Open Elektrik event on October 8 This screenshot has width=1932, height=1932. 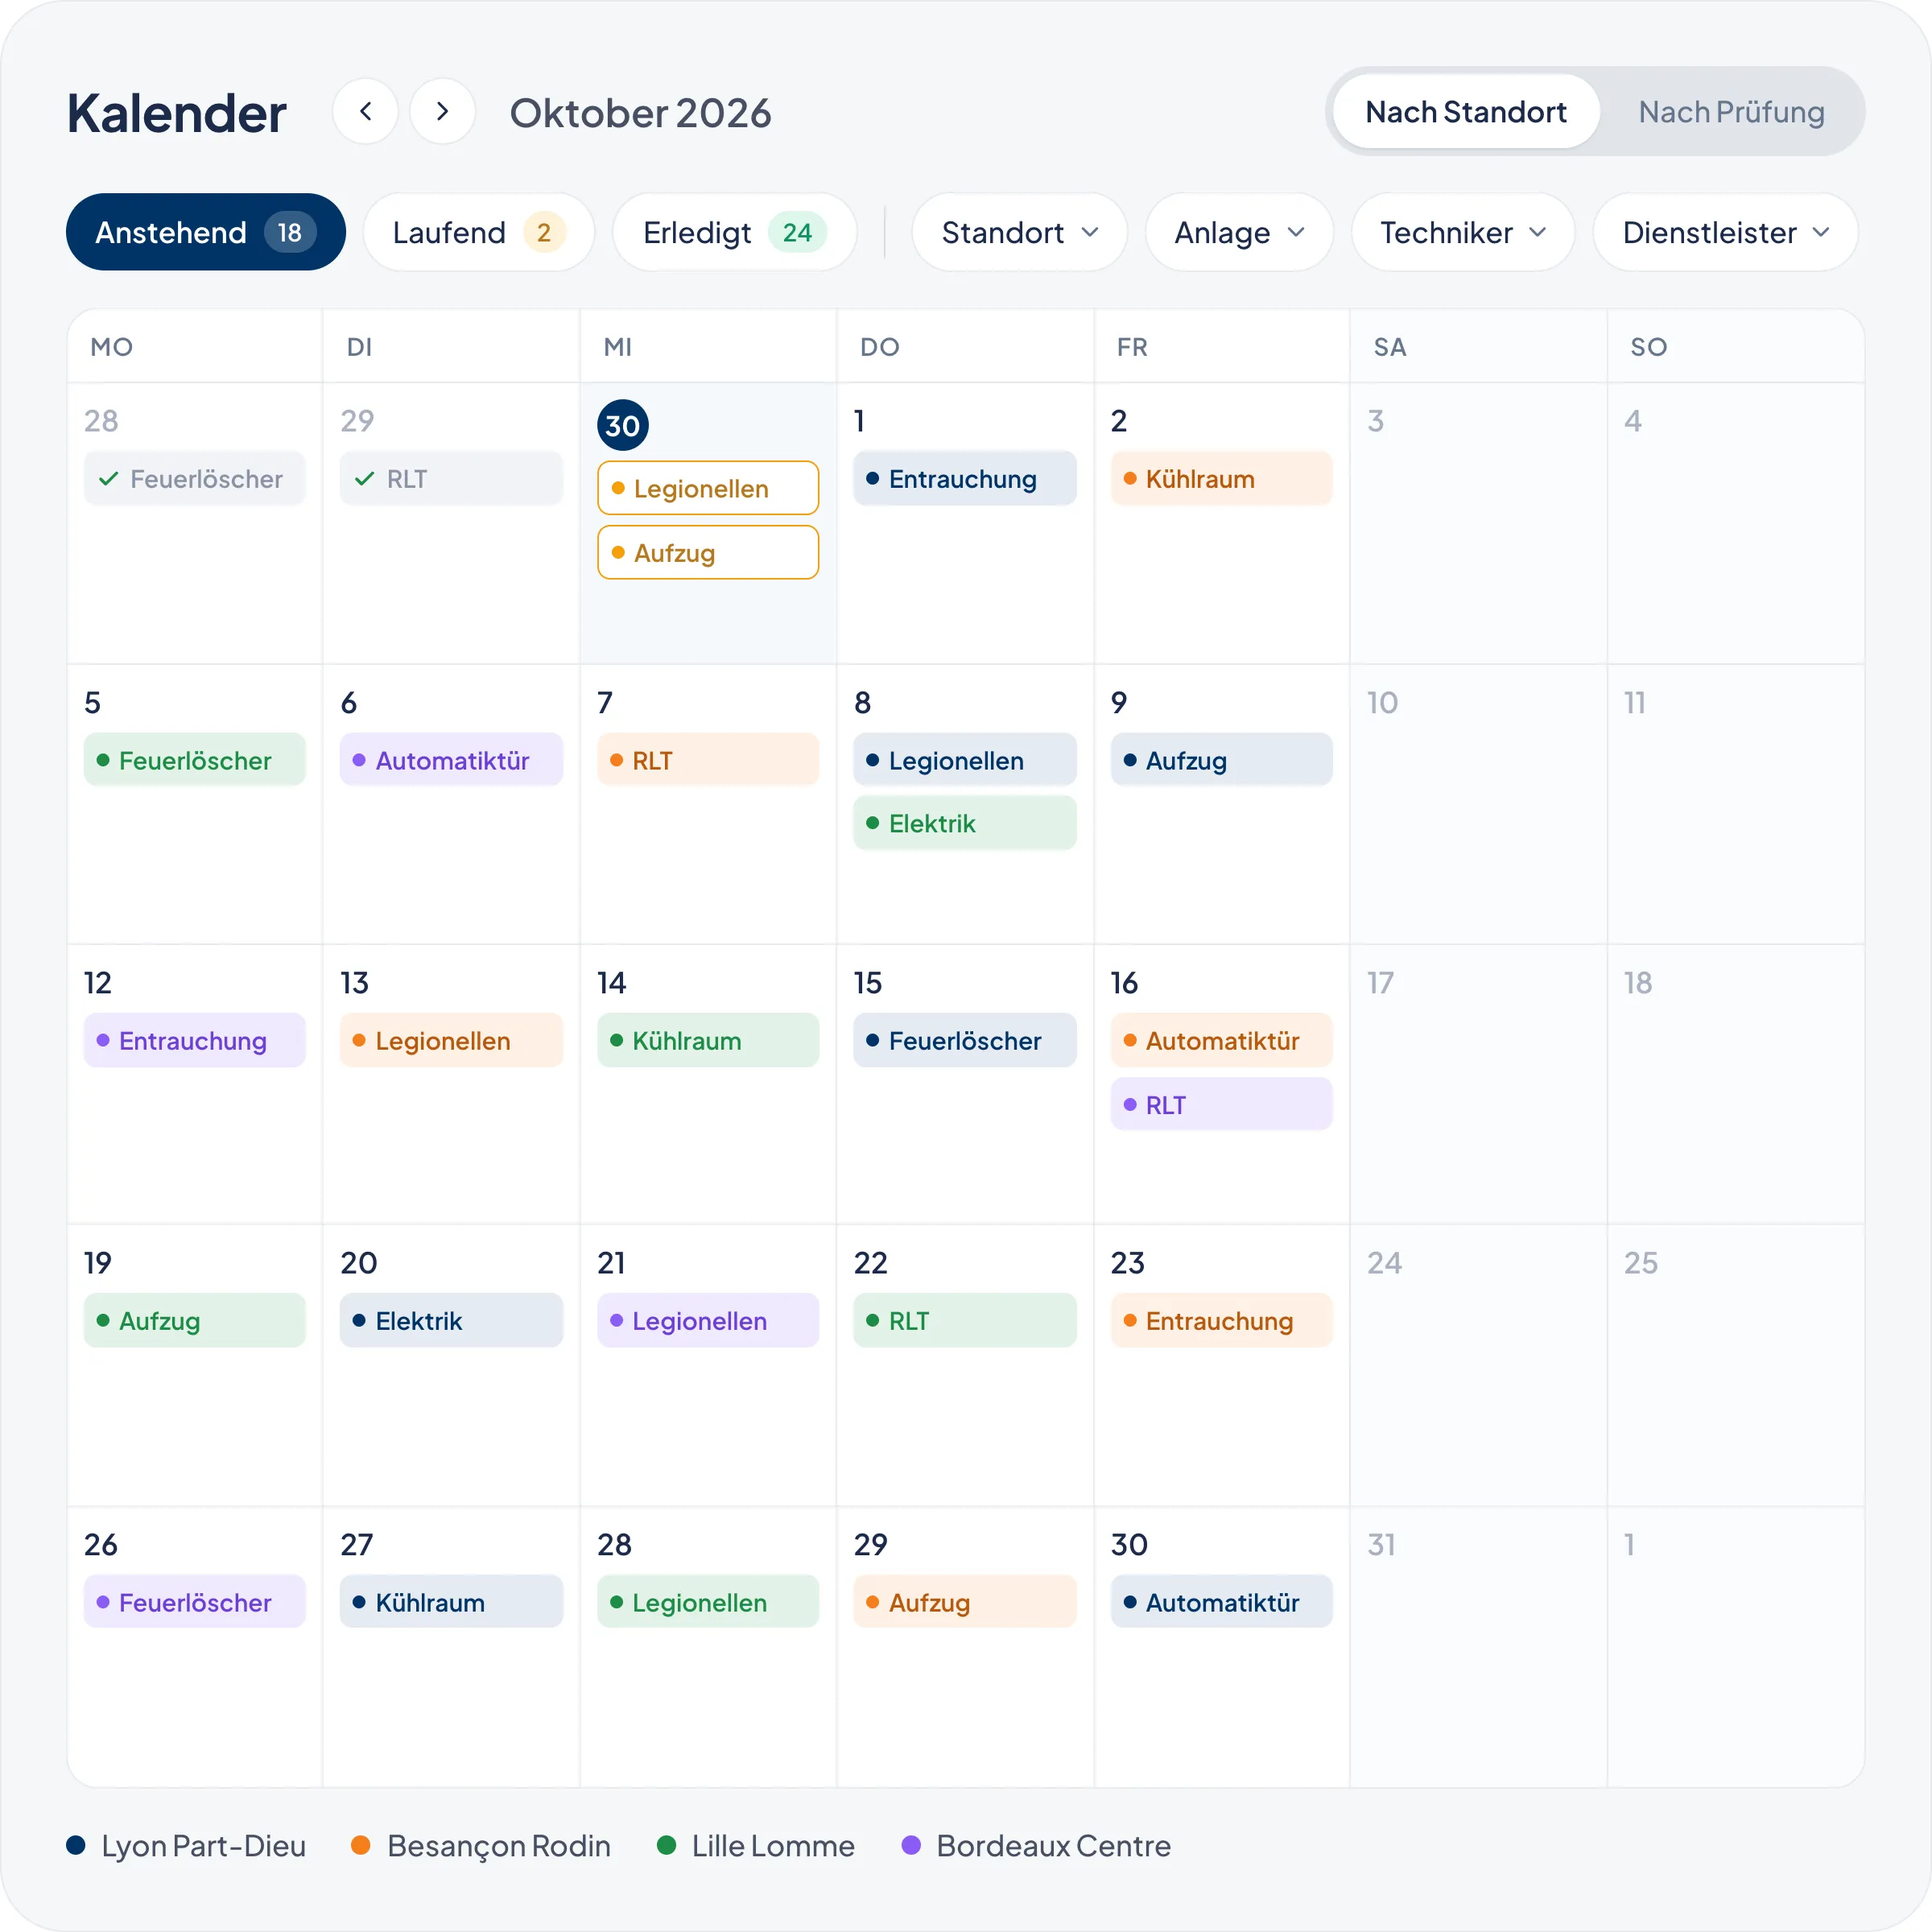pos(964,823)
